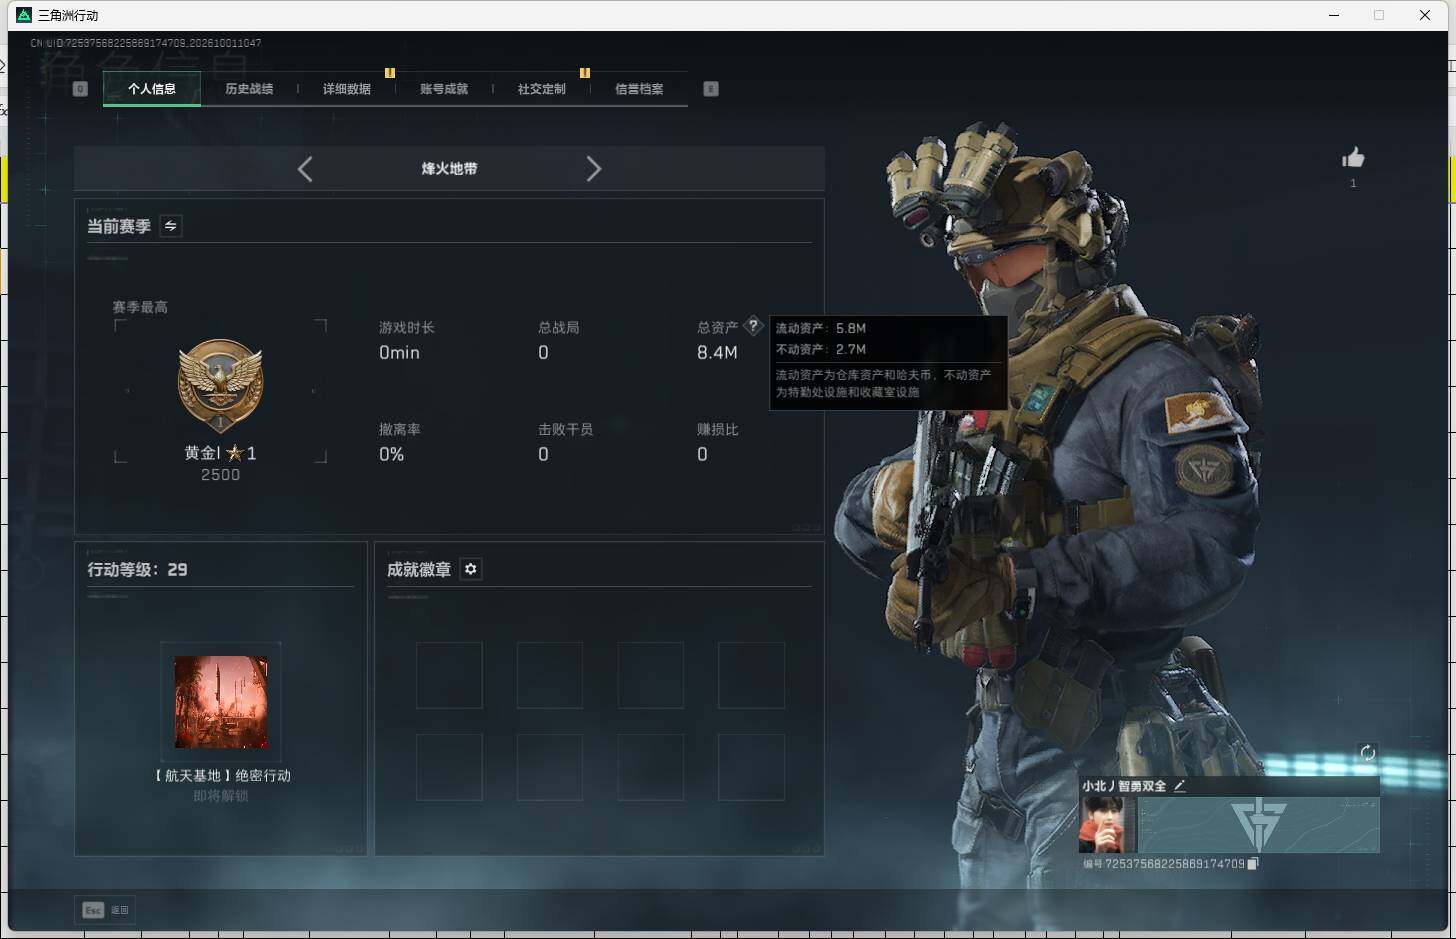The width and height of the screenshot is (1456, 939).
Task: Go to previous mode with left arrow
Action: tap(305, 169)
